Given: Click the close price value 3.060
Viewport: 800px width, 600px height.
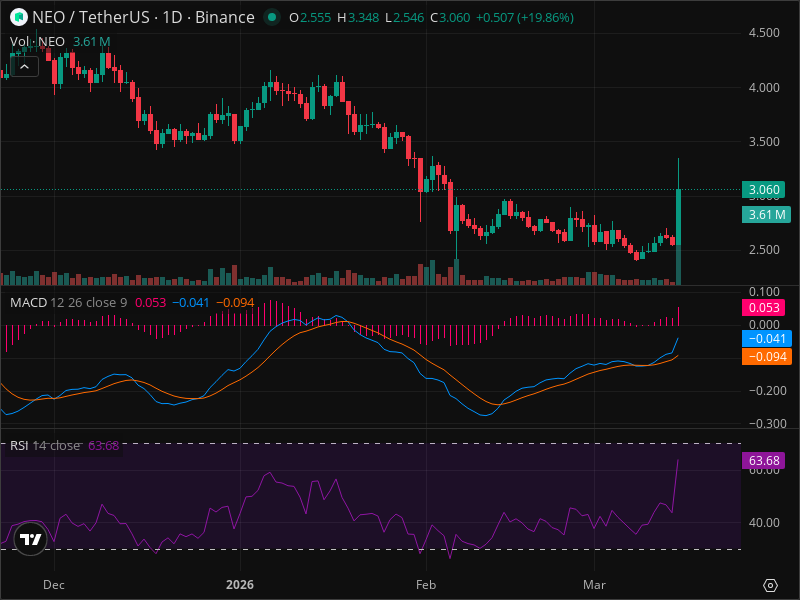Looking at the screenshot, I should pyautogui.click(x=455, y=18).
